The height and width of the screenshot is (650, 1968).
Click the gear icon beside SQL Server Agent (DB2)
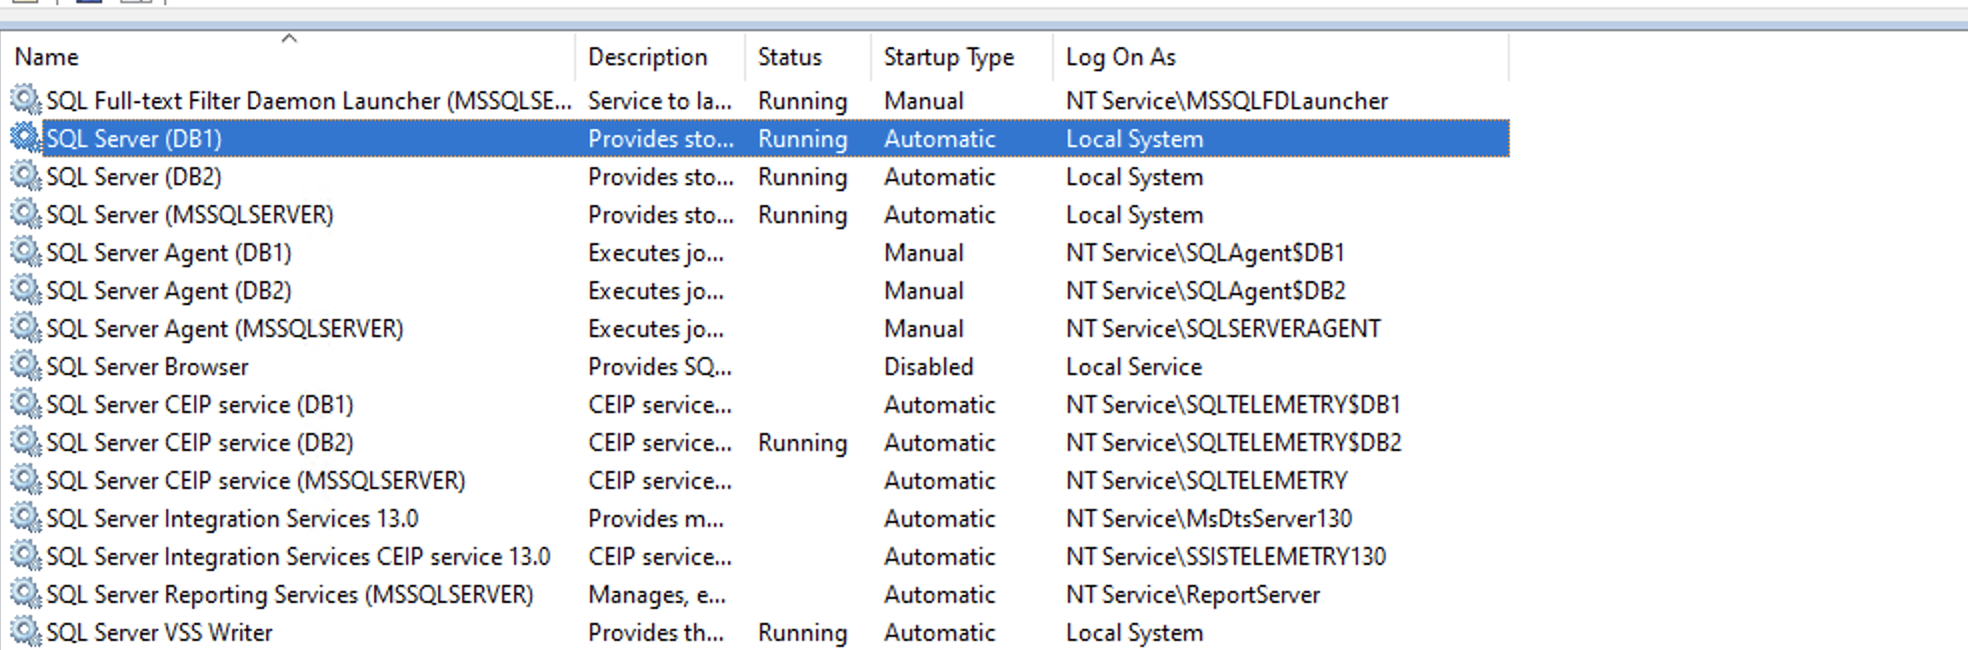point(26,289)
